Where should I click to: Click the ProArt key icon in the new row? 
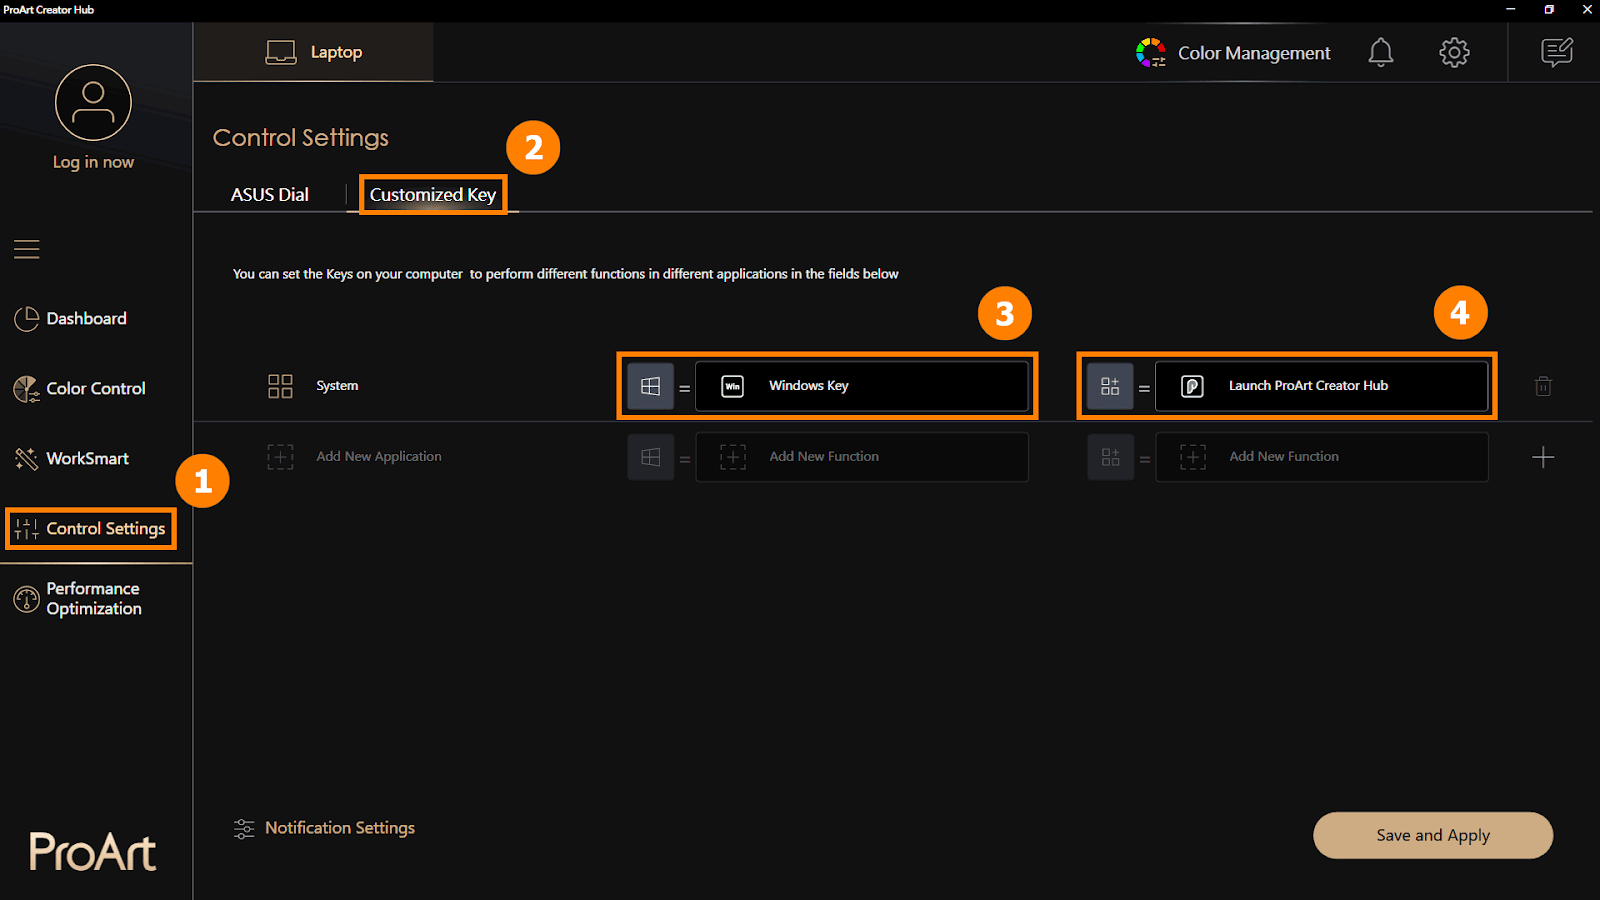coord(1110,457)
